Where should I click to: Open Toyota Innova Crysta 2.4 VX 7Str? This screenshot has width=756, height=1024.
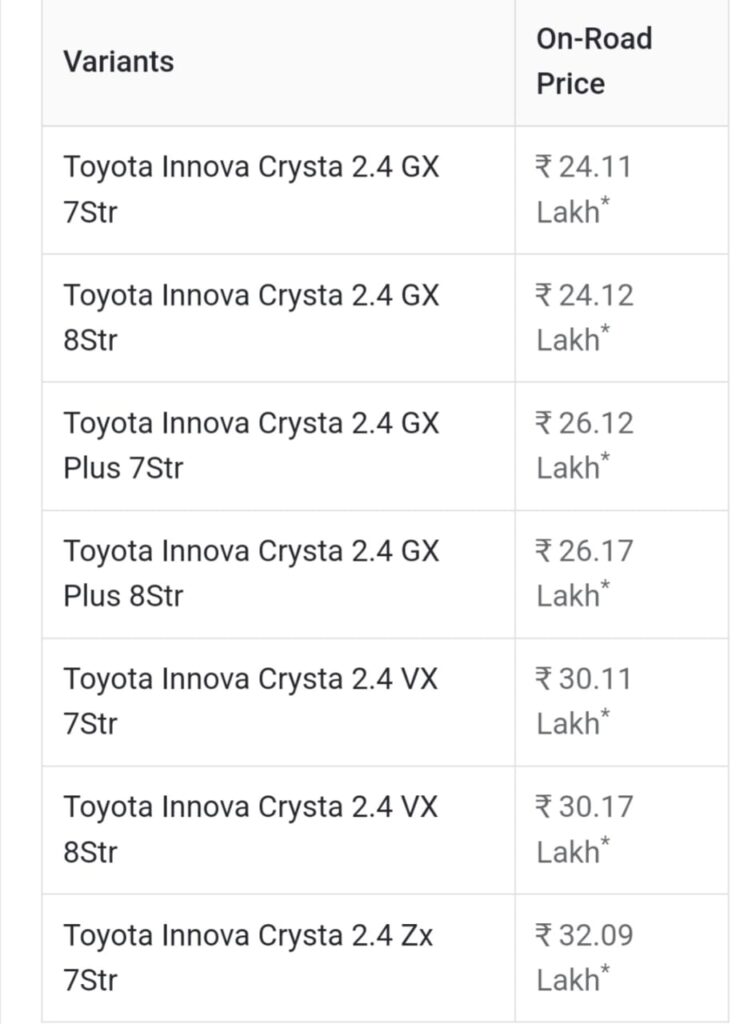251,701
